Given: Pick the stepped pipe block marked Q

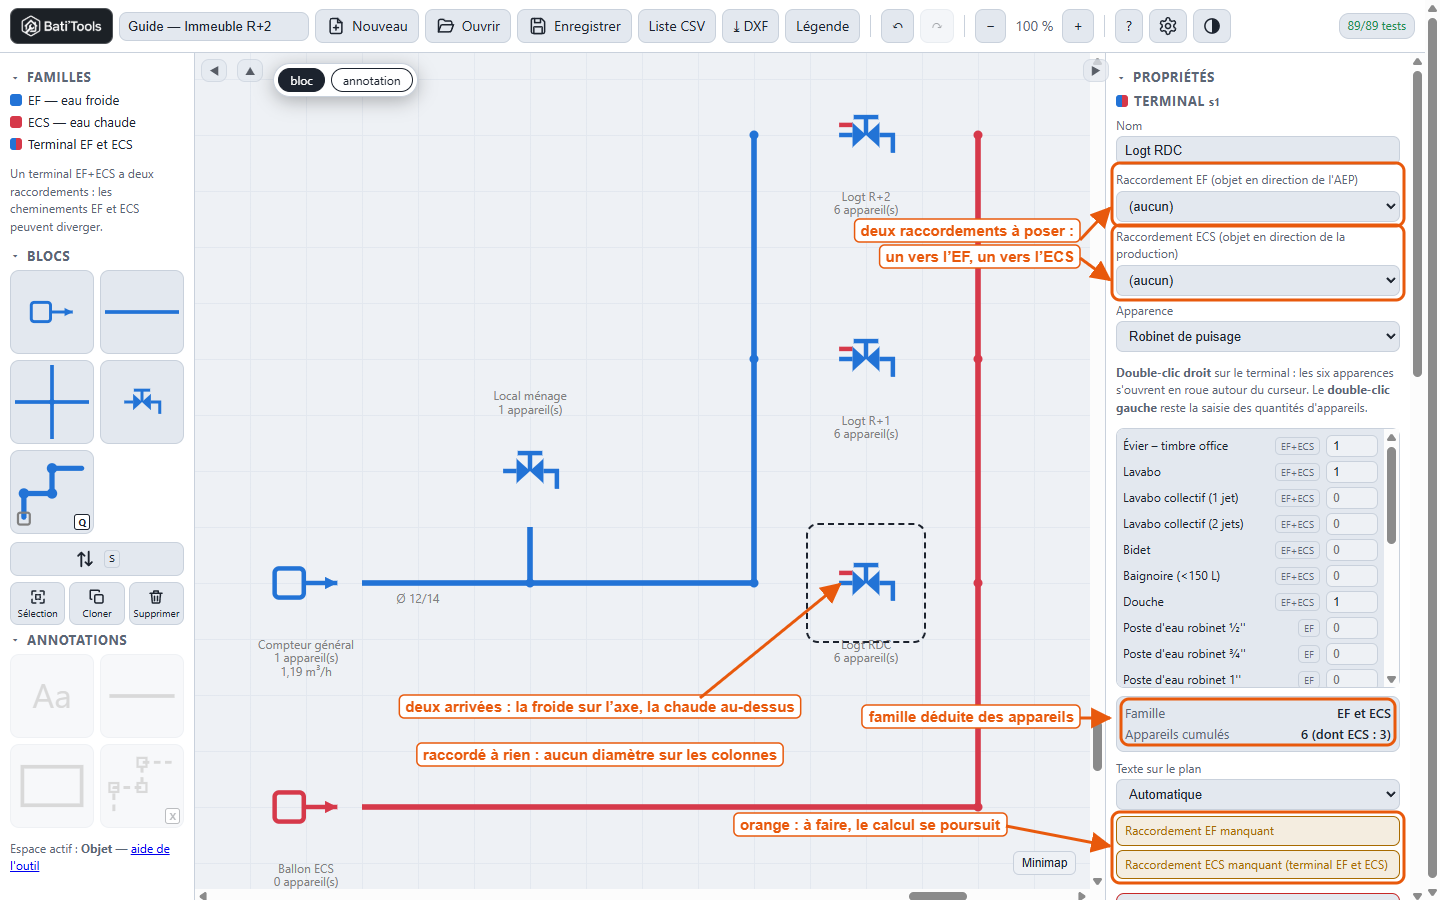Looking at the screenshot, I should pyautogui.click(x=52, y=492).
